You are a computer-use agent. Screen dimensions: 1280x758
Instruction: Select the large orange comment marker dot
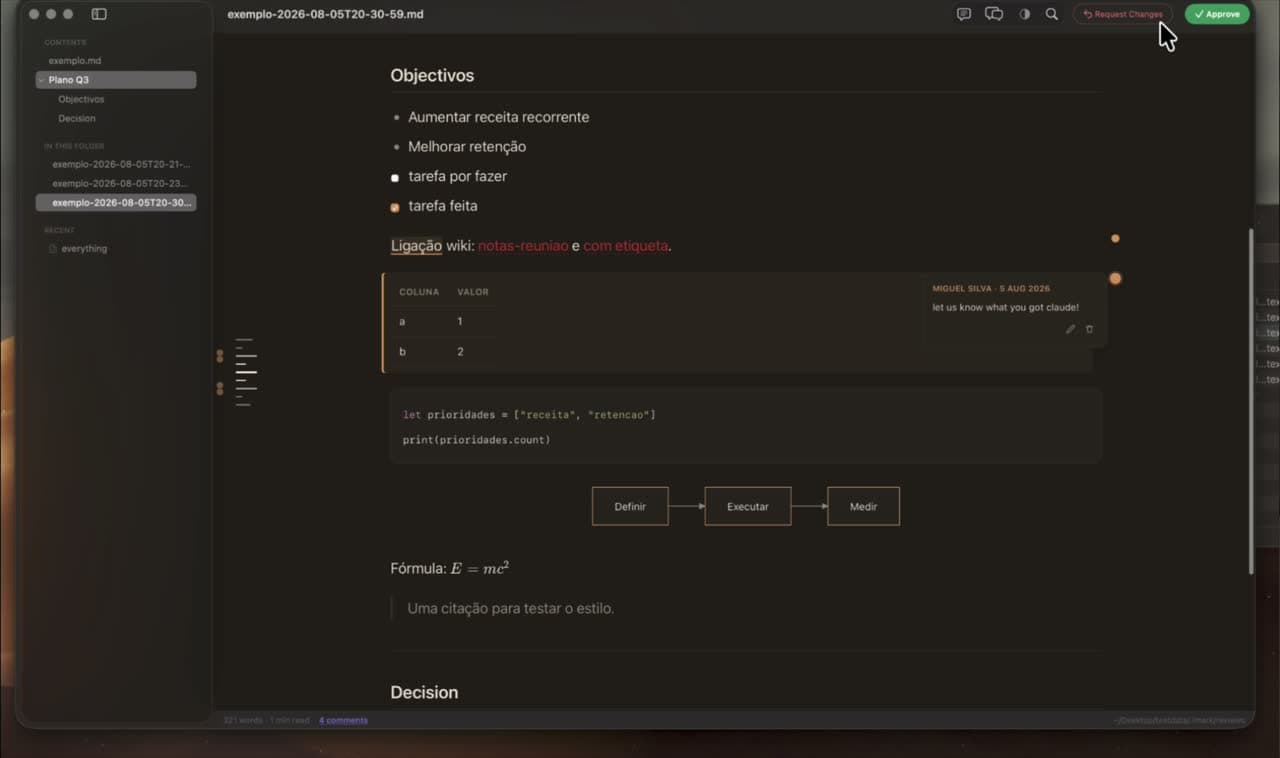pyautogui.click(x=1115, y=278)
